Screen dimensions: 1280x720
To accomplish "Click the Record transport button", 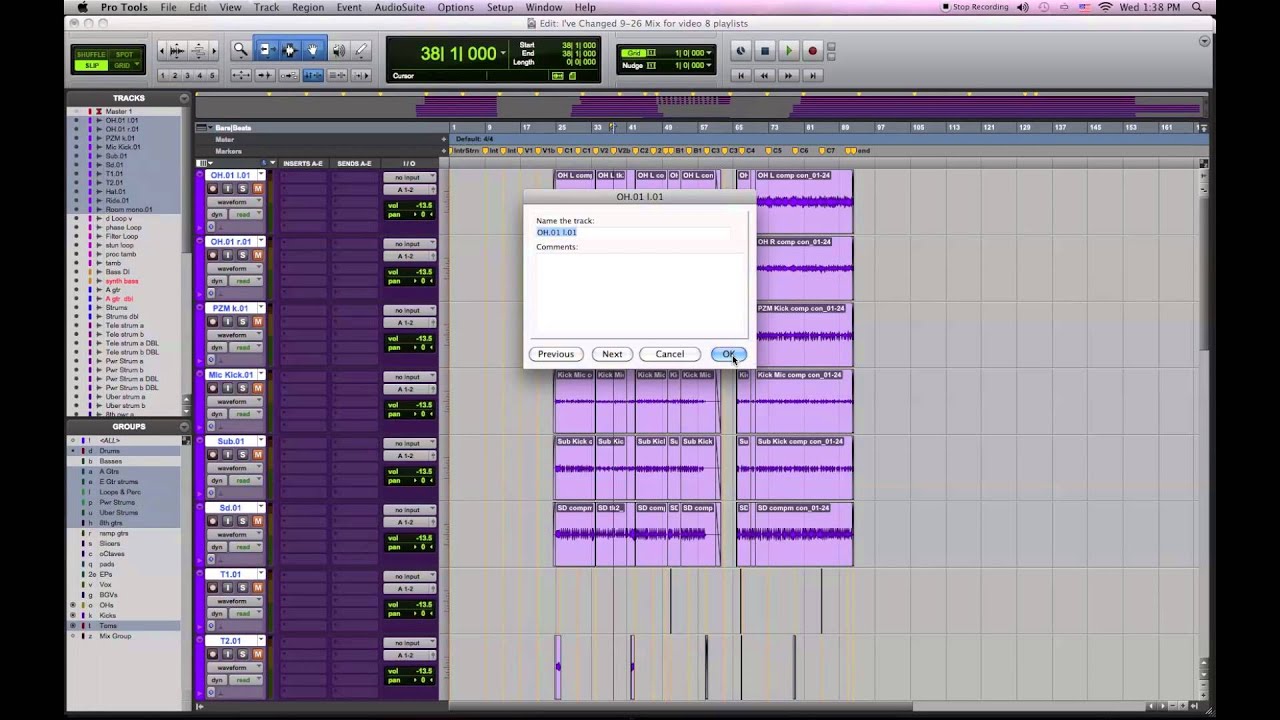I will (x=812, y=51).
